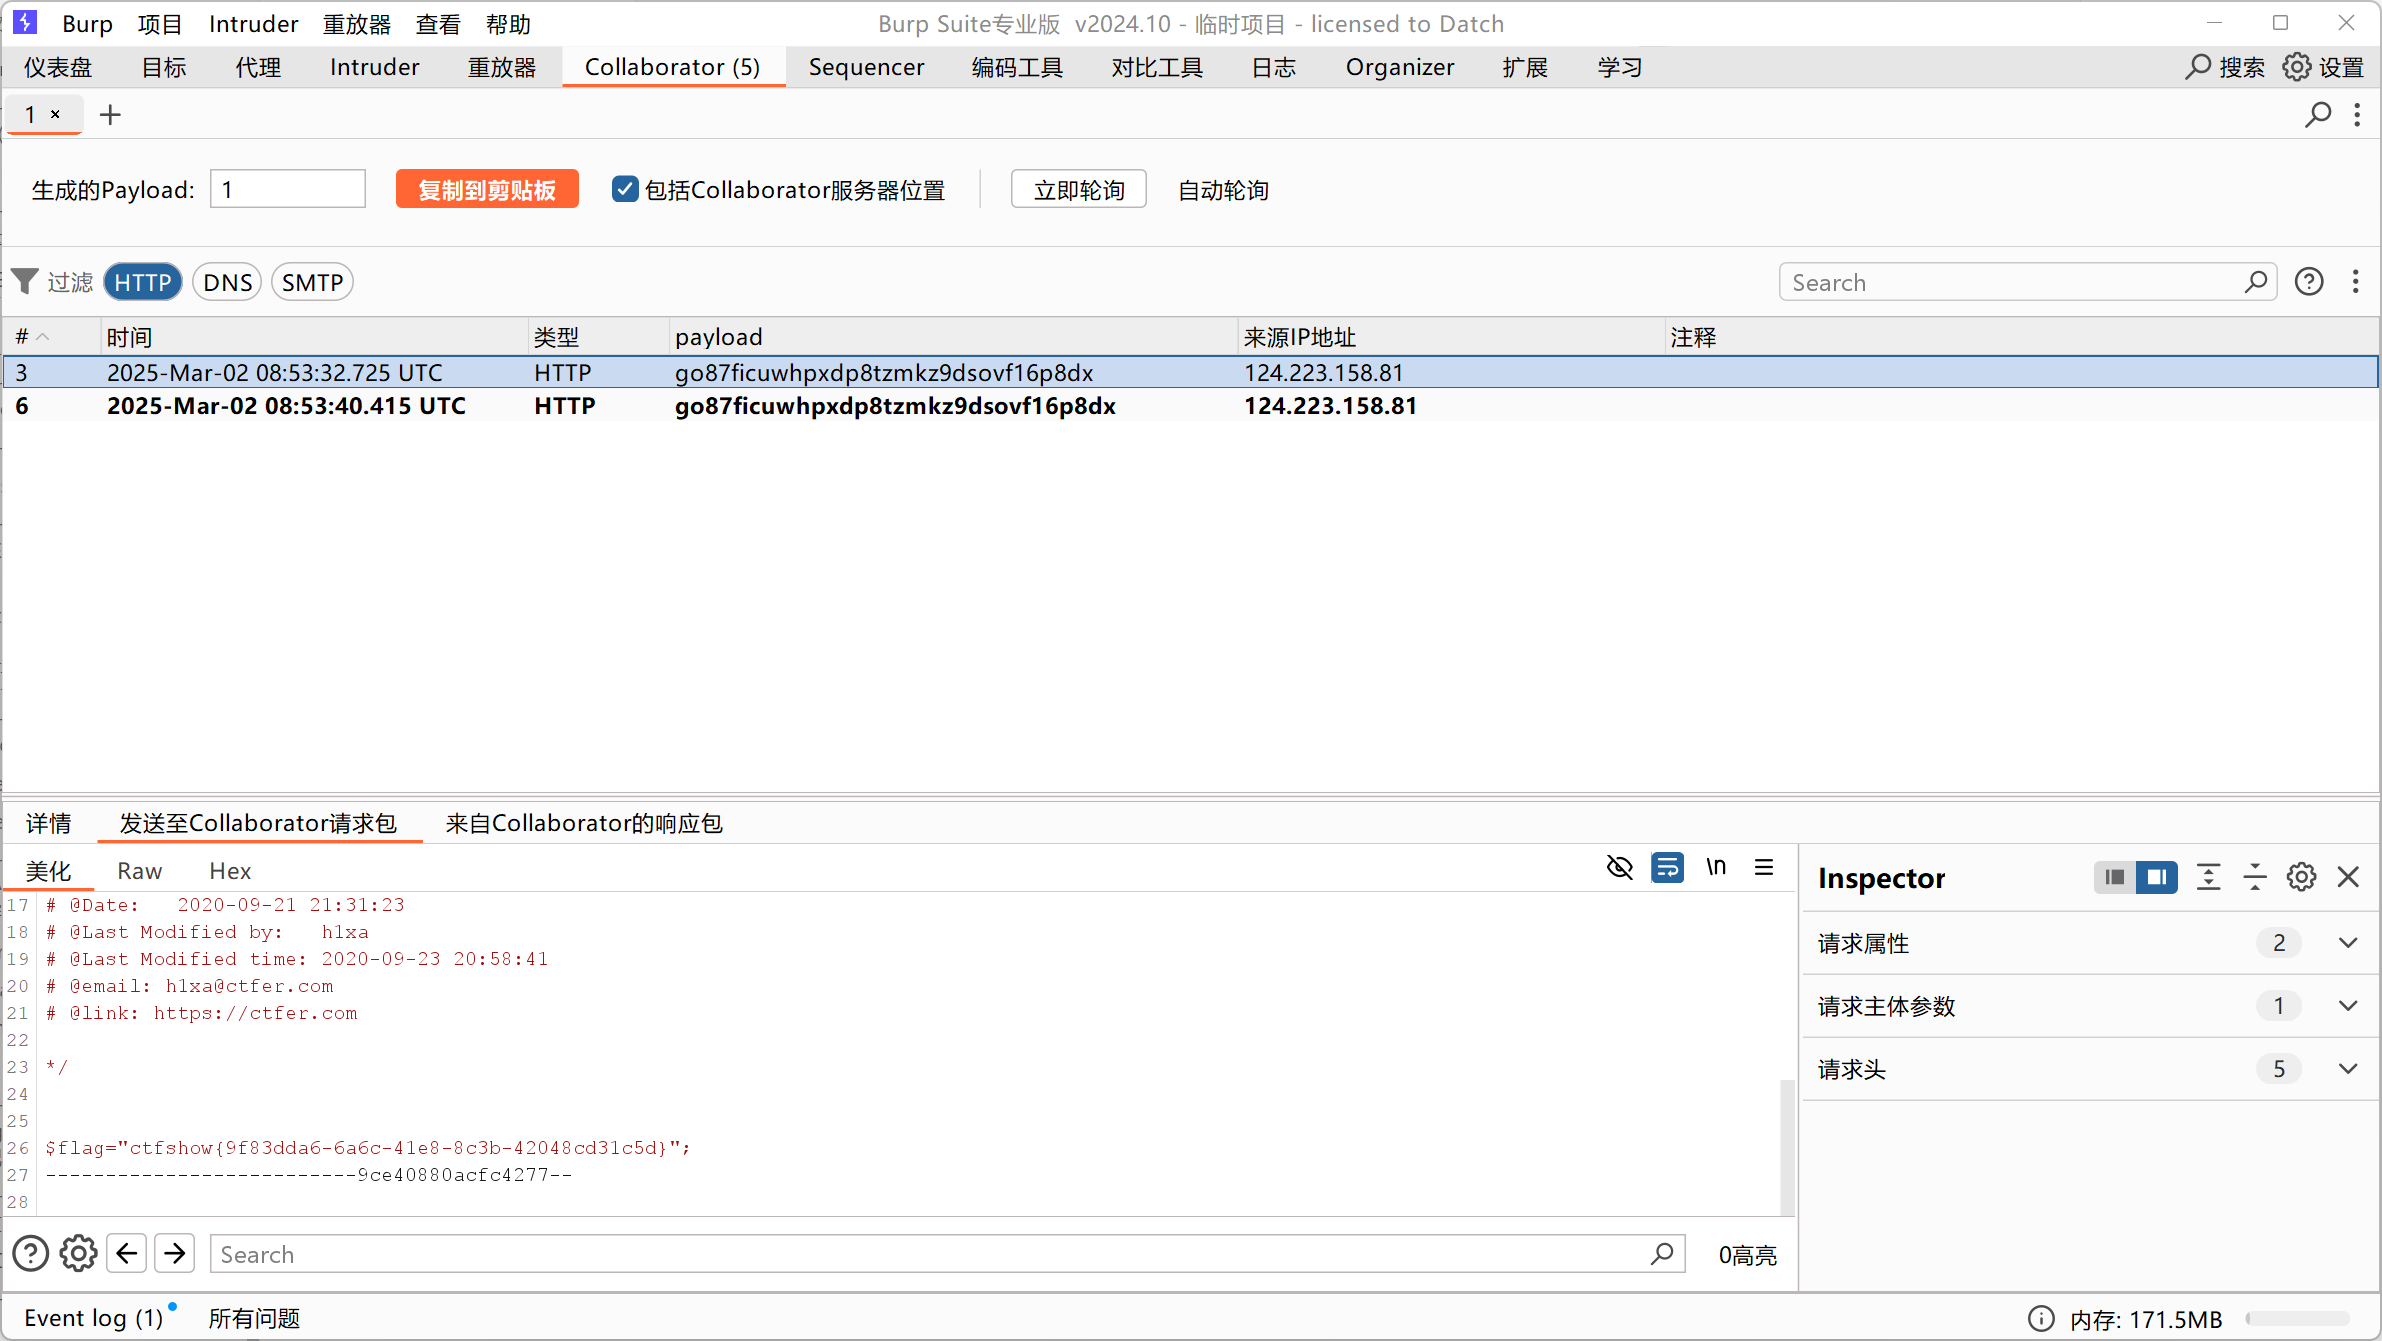Screen dimensions: 2382x1341
Task: Click the filter funnel icon
Action: point(25,282)
